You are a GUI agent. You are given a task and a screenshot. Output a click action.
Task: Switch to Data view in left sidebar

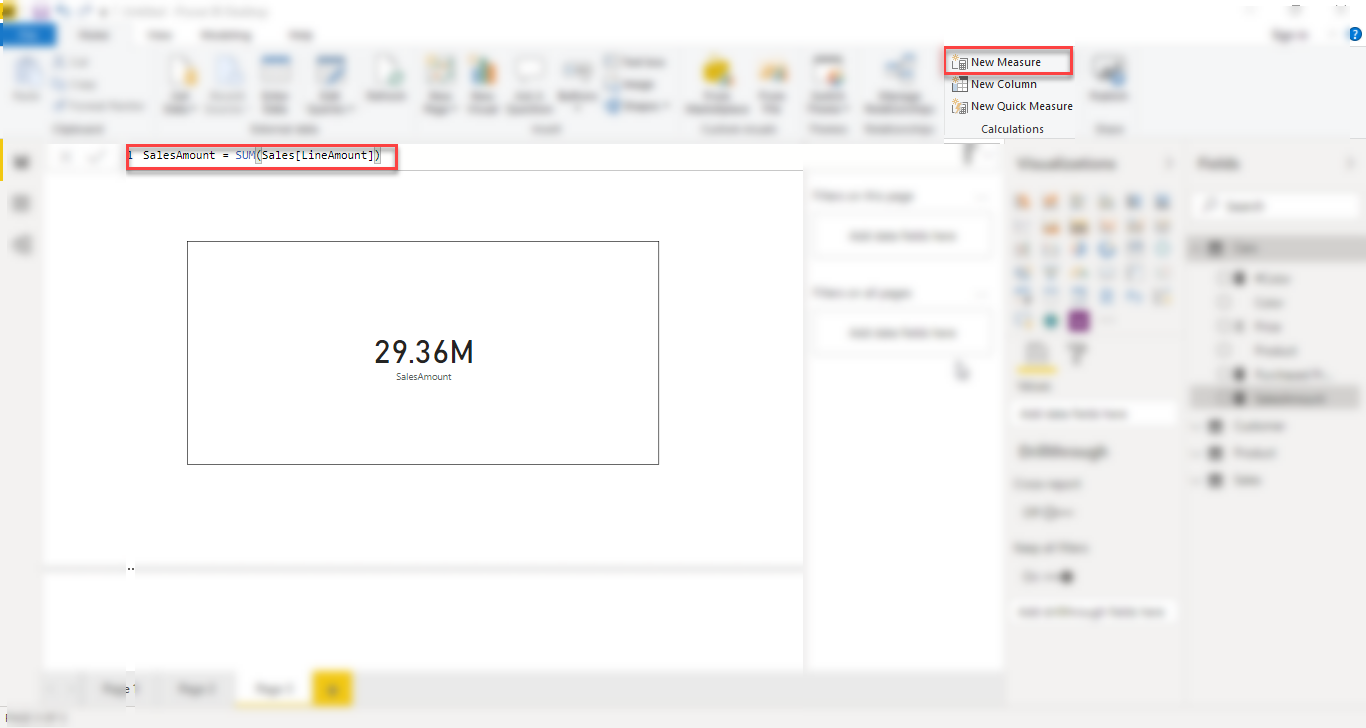click(x=22, y=204)
